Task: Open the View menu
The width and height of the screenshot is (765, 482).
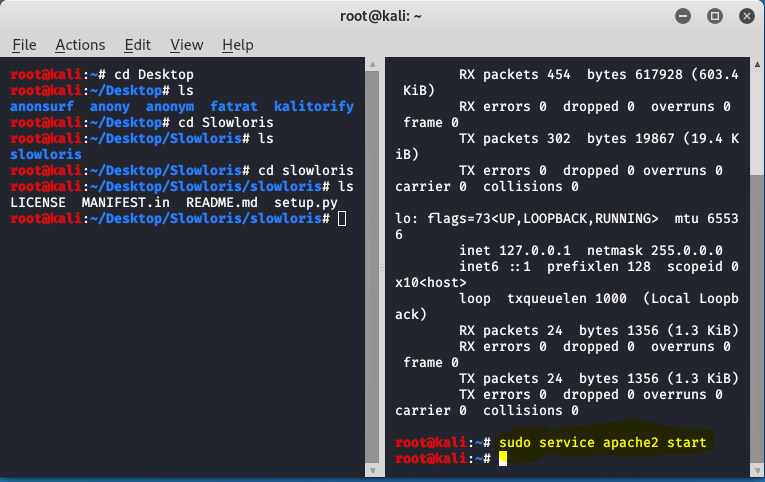Action: coord(186,45)
